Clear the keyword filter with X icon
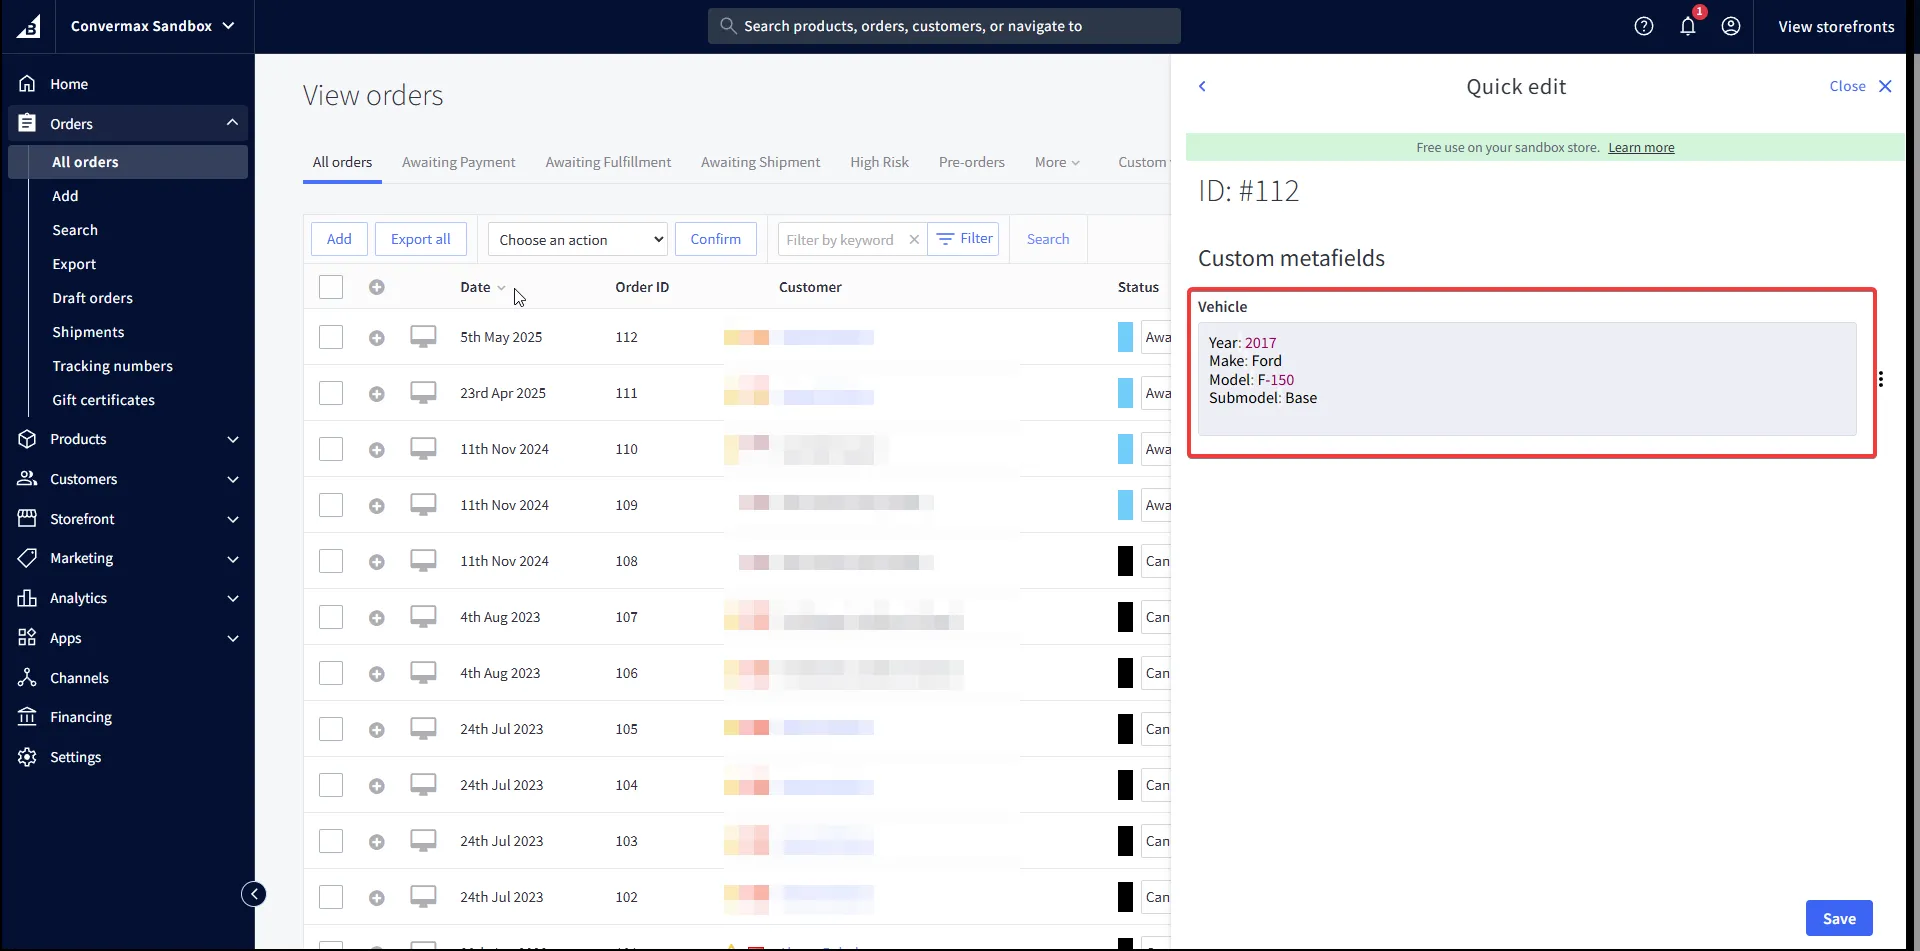Viewport: 1920px width, 951px height. [914, 240]
